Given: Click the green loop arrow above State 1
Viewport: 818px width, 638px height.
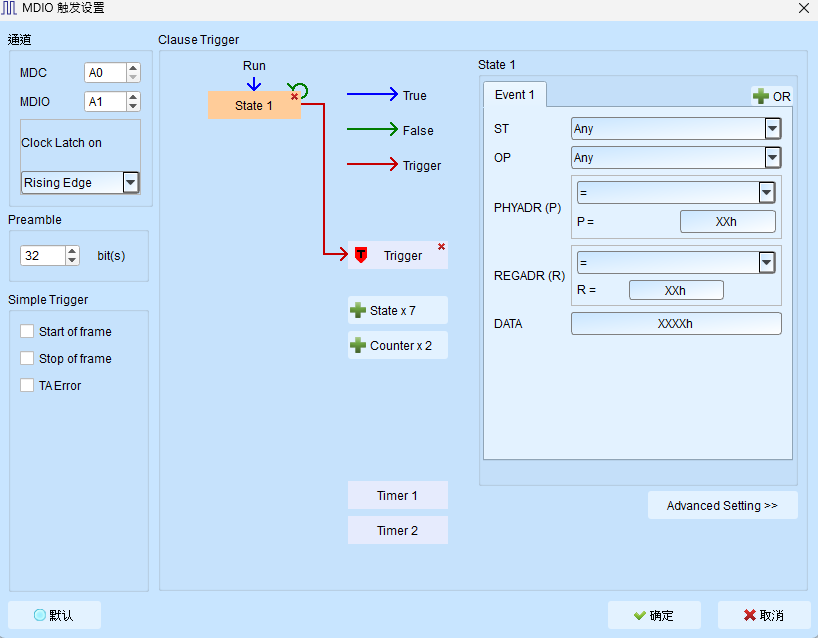Looking at the screenshot, I should pyautogui.click(x=299, y=90).
